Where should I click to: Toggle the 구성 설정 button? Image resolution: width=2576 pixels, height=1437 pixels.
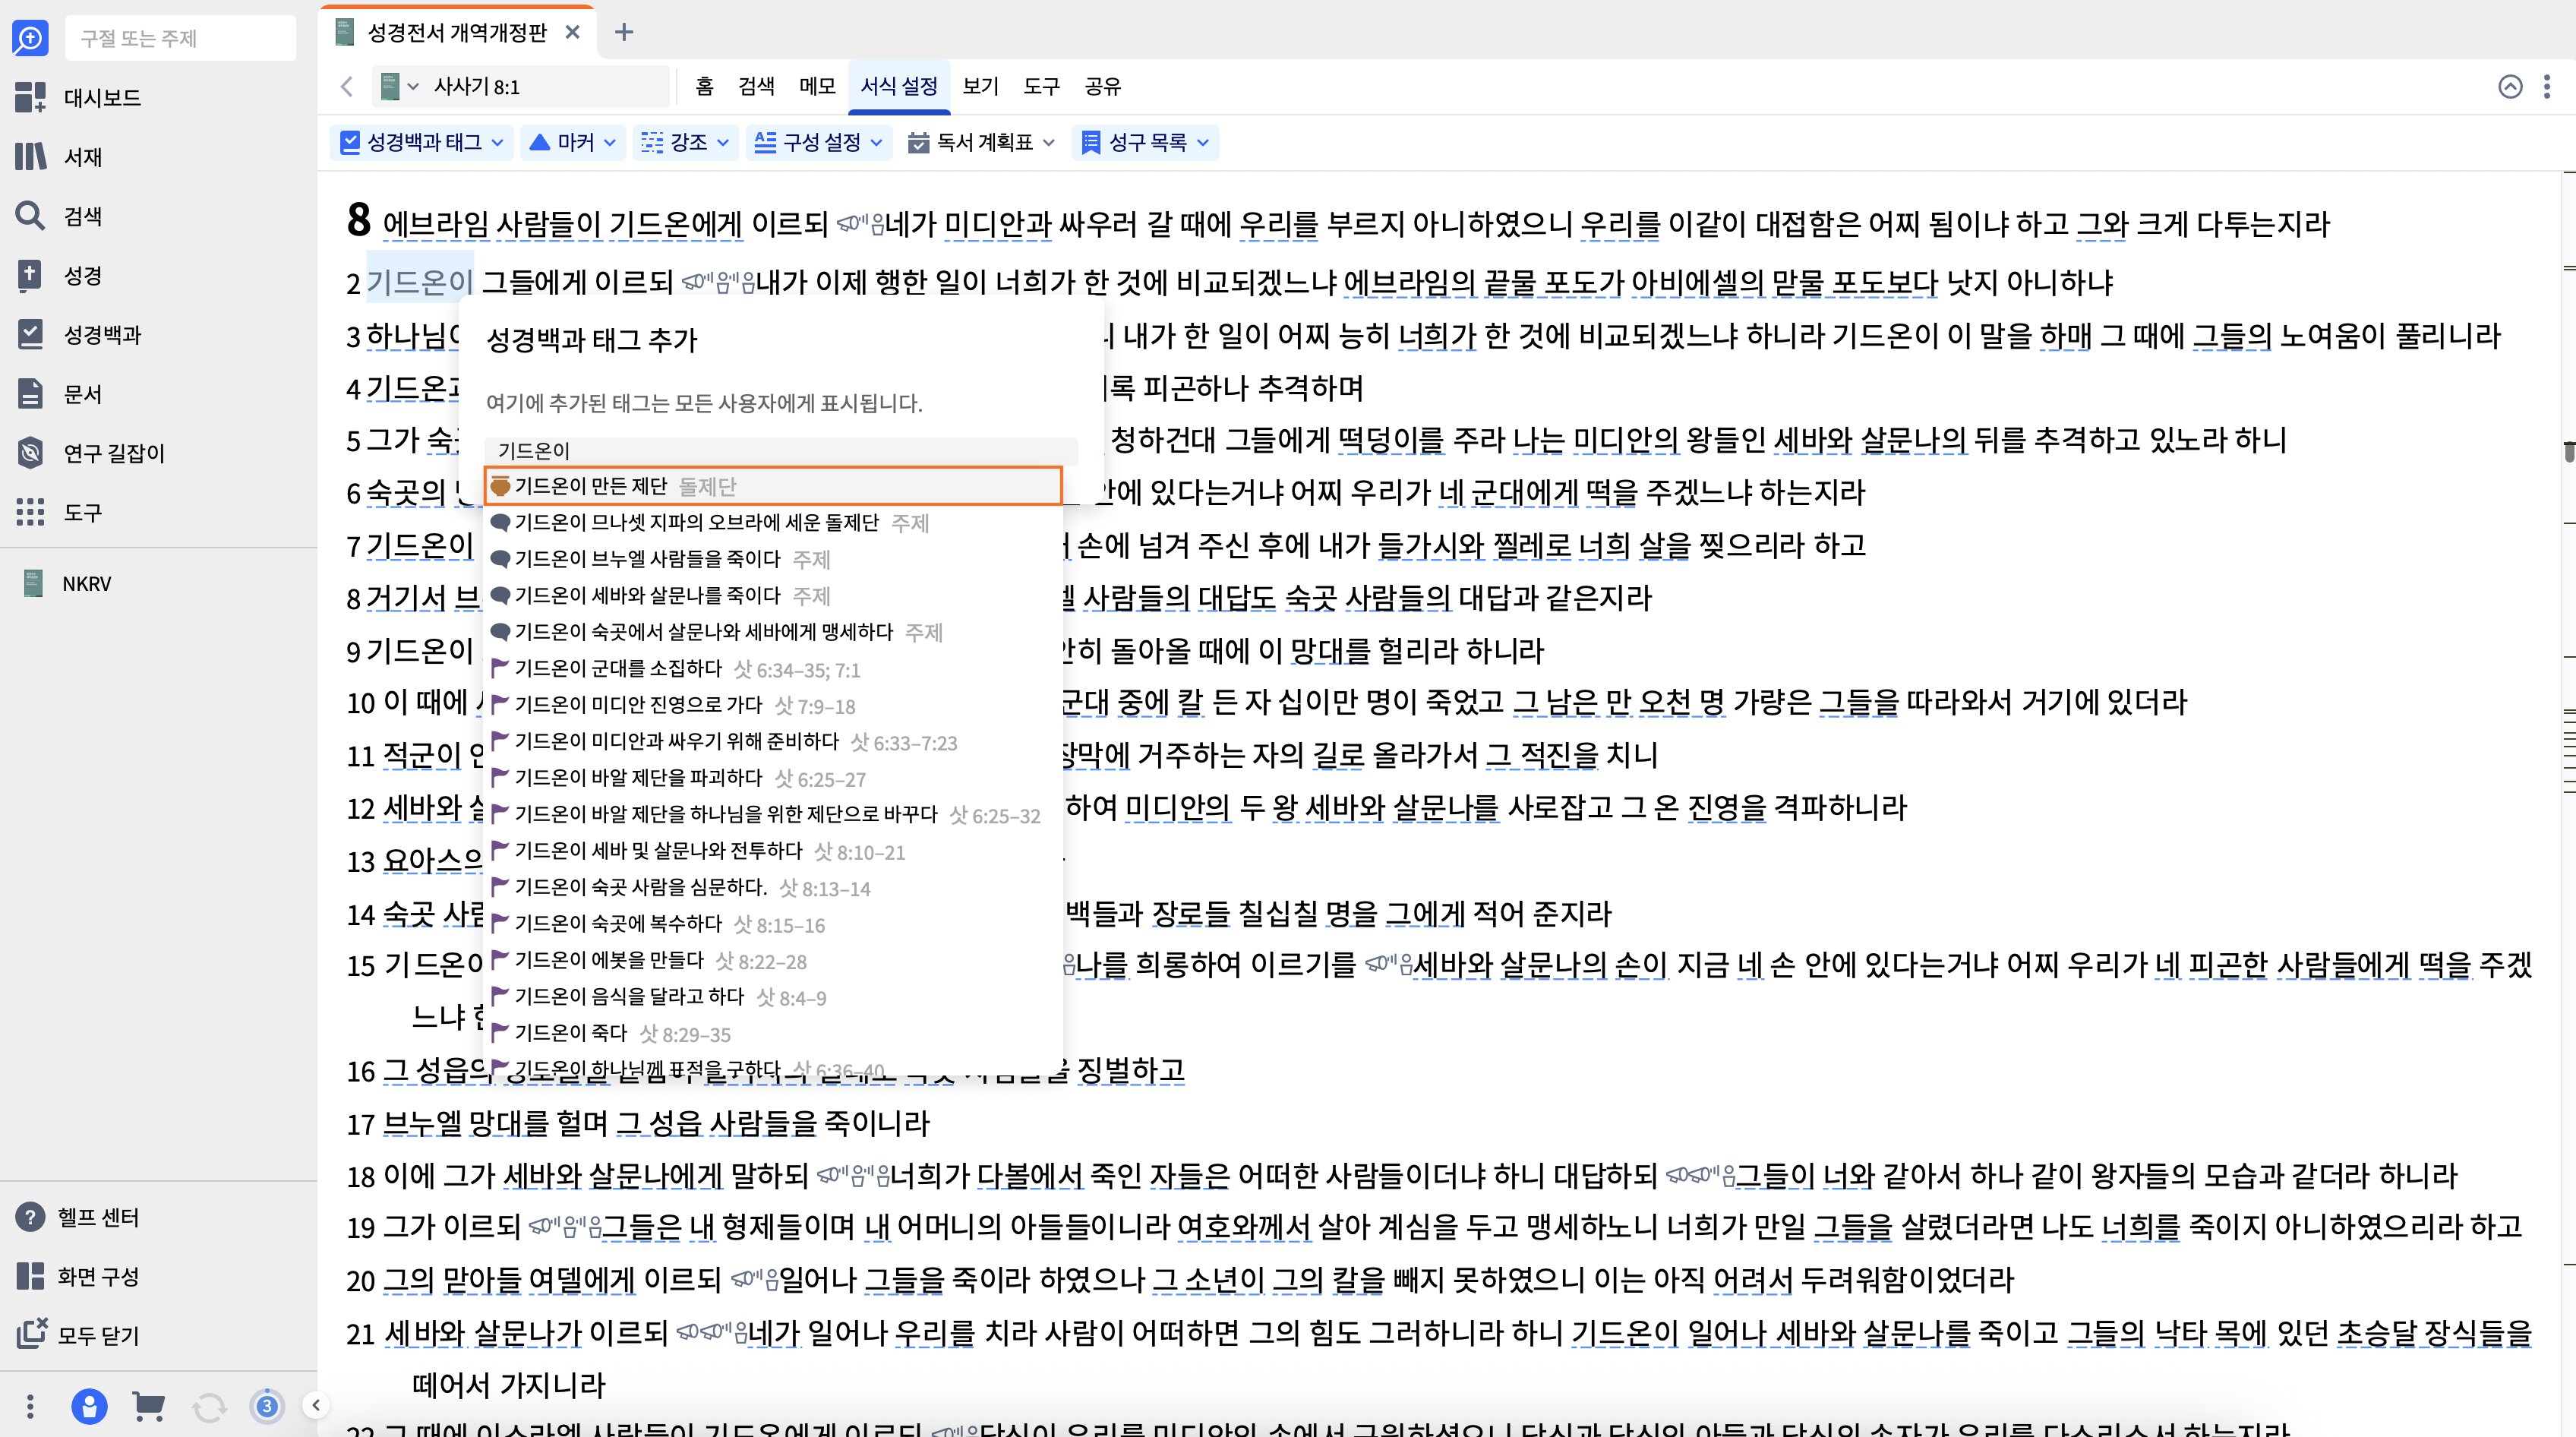point(808,142)
